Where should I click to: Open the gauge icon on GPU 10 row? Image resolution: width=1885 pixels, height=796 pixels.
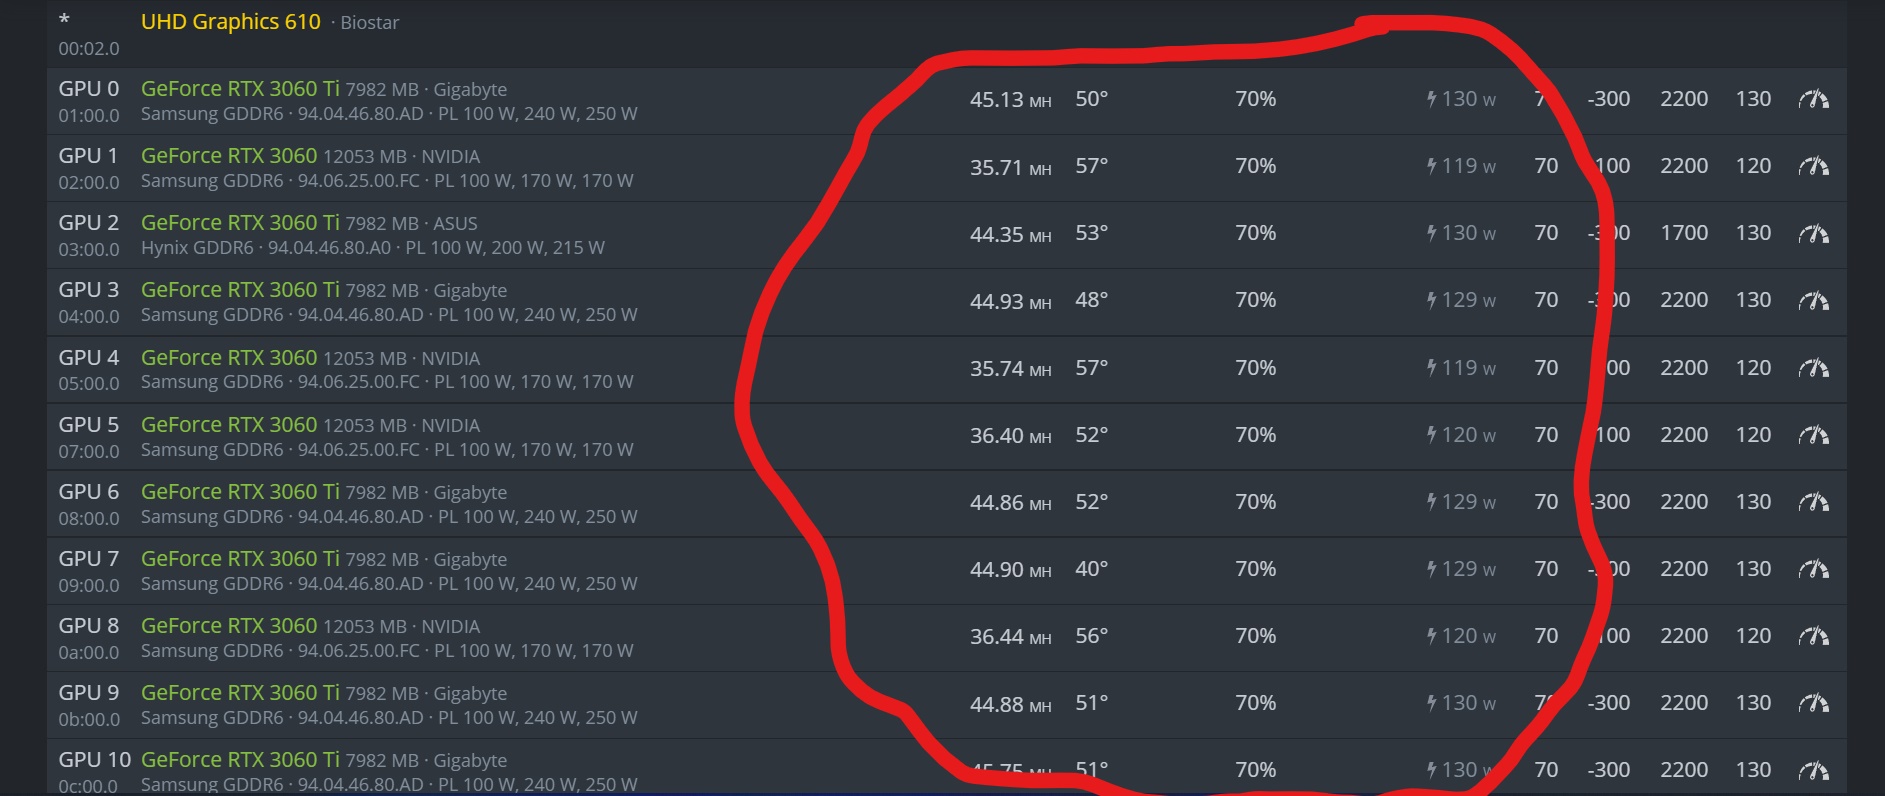(1816, 770)
